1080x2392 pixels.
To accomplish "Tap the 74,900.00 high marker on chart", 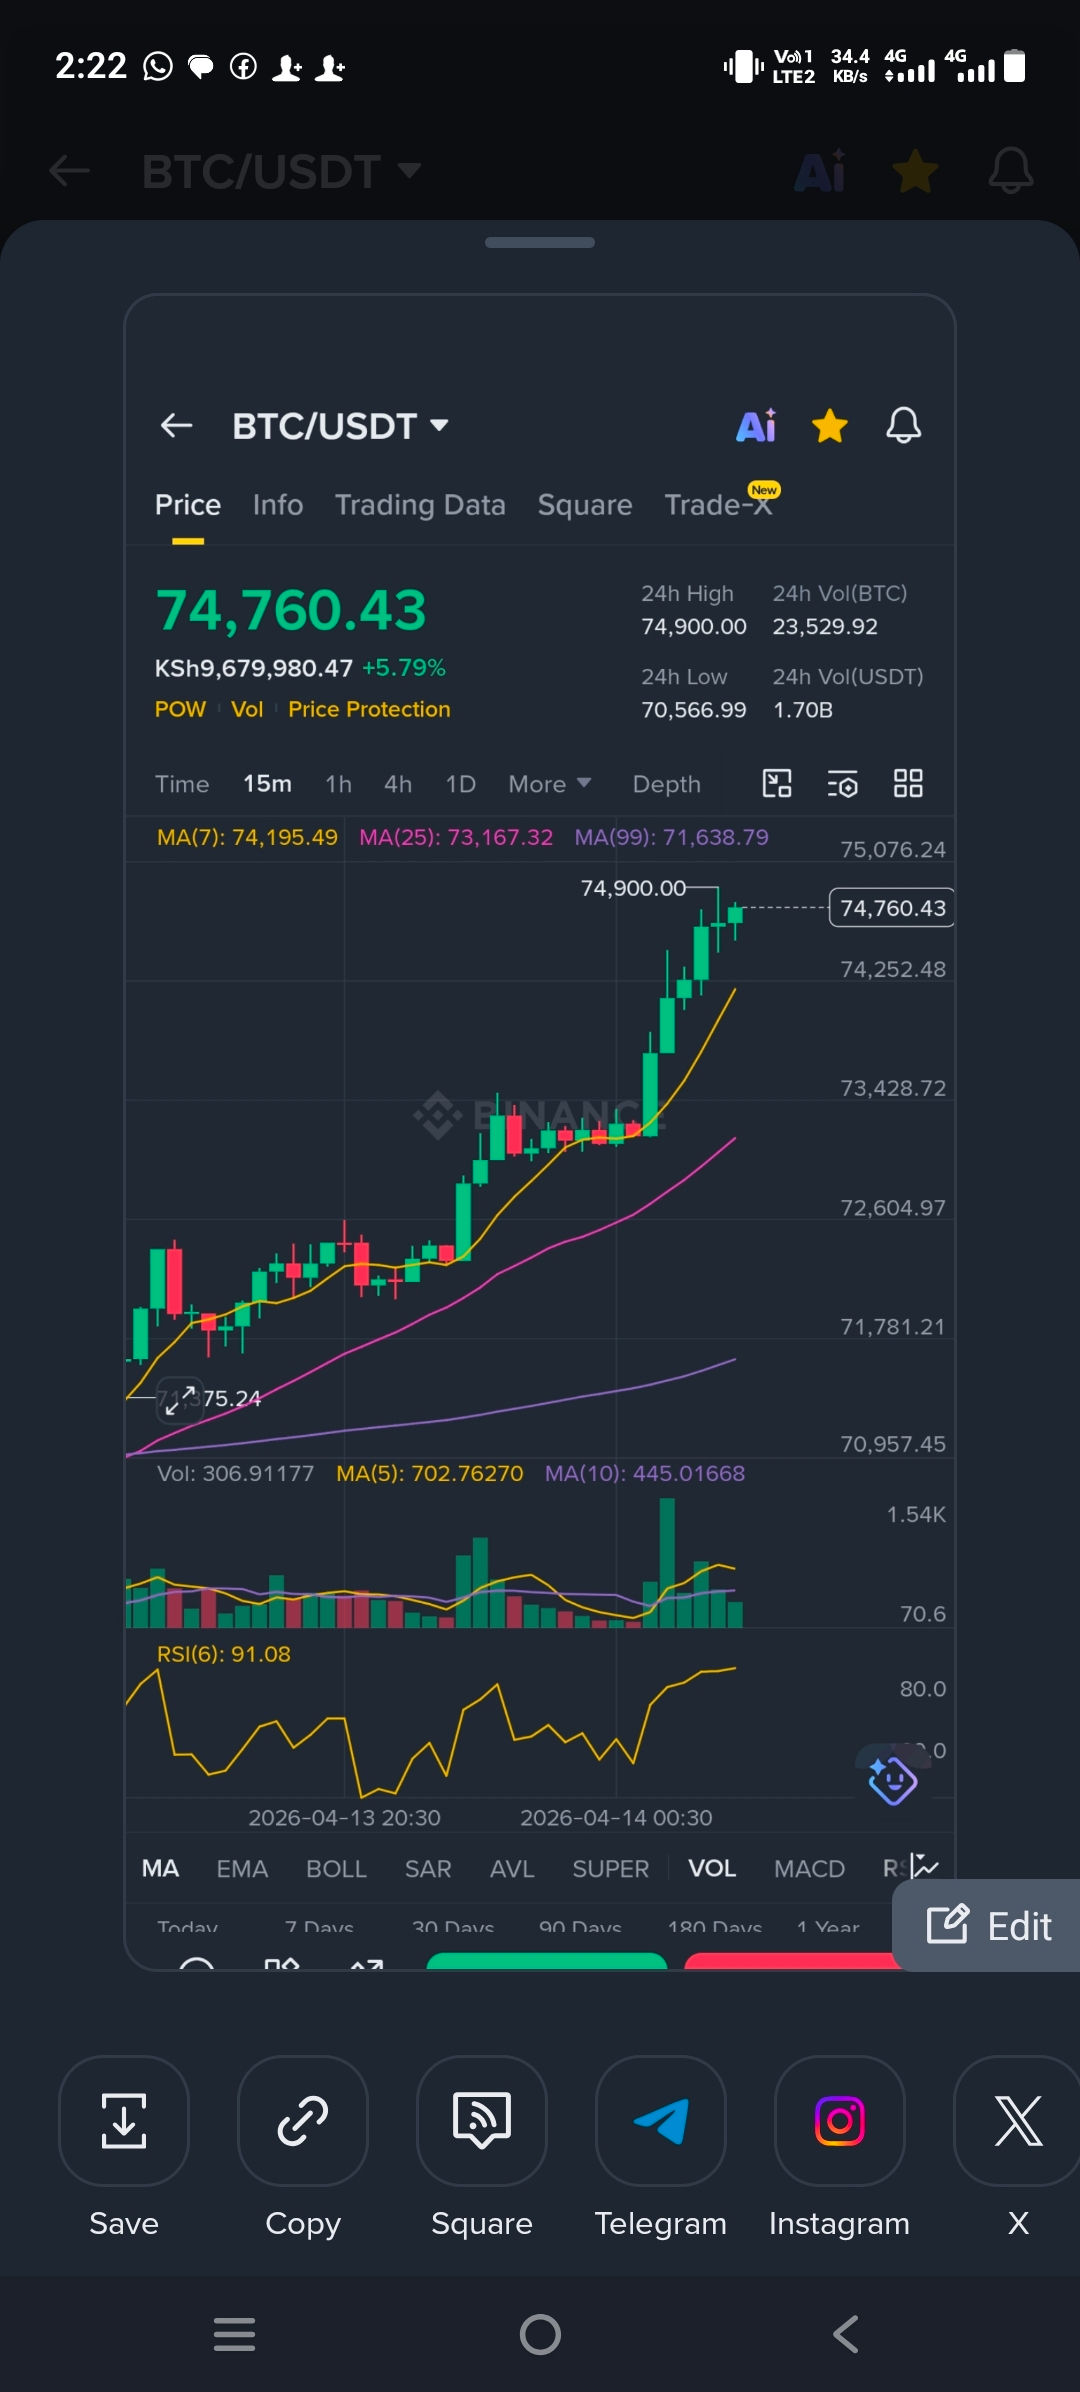I will (633, 888).
